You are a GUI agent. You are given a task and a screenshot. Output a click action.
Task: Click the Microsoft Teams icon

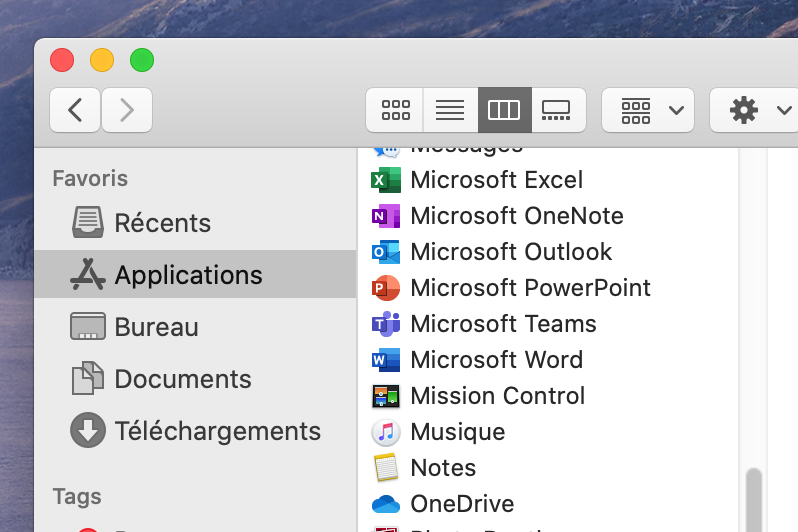coord(385,324)
